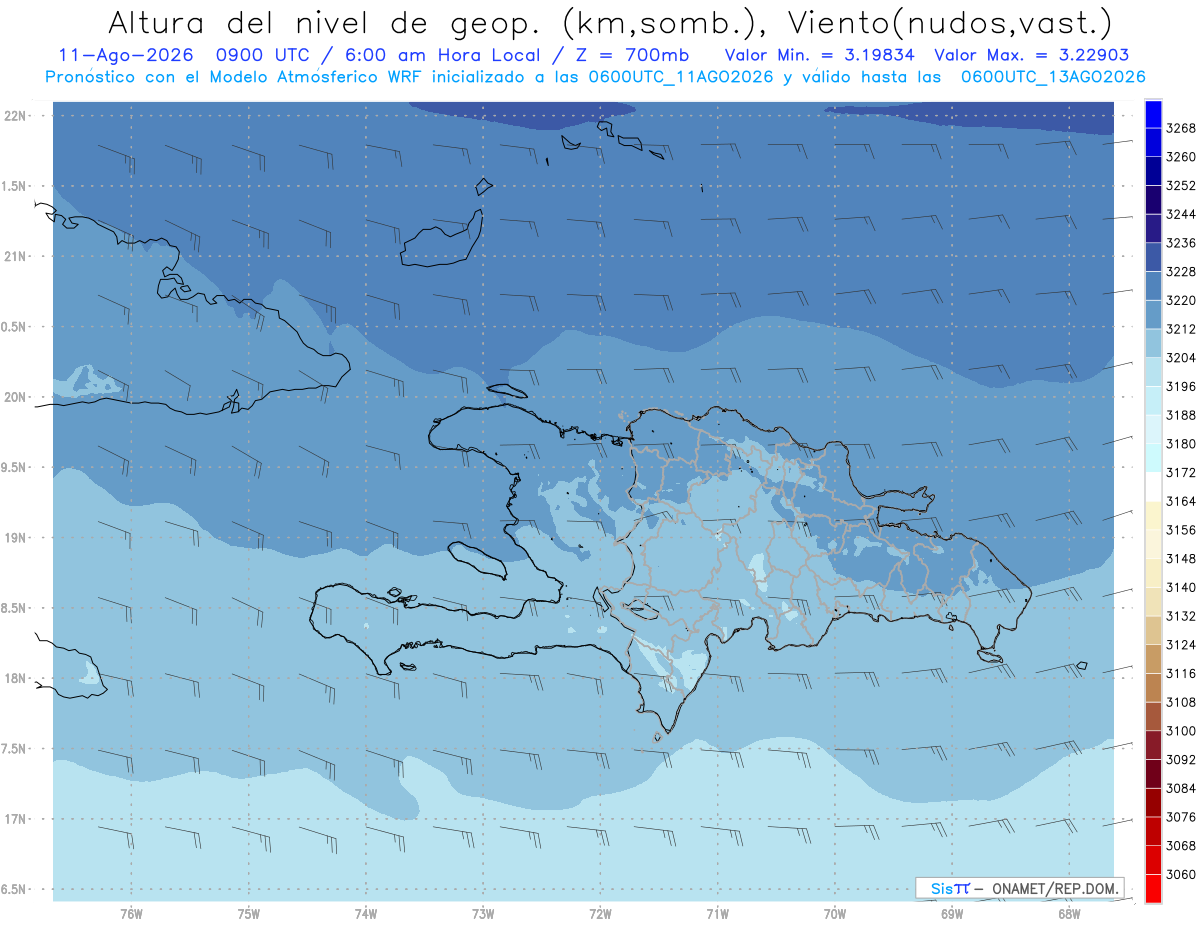The width and height of the screenshot is (1200, 927).
Task: Click the '76W' longitude label
Action: (131, 914)
